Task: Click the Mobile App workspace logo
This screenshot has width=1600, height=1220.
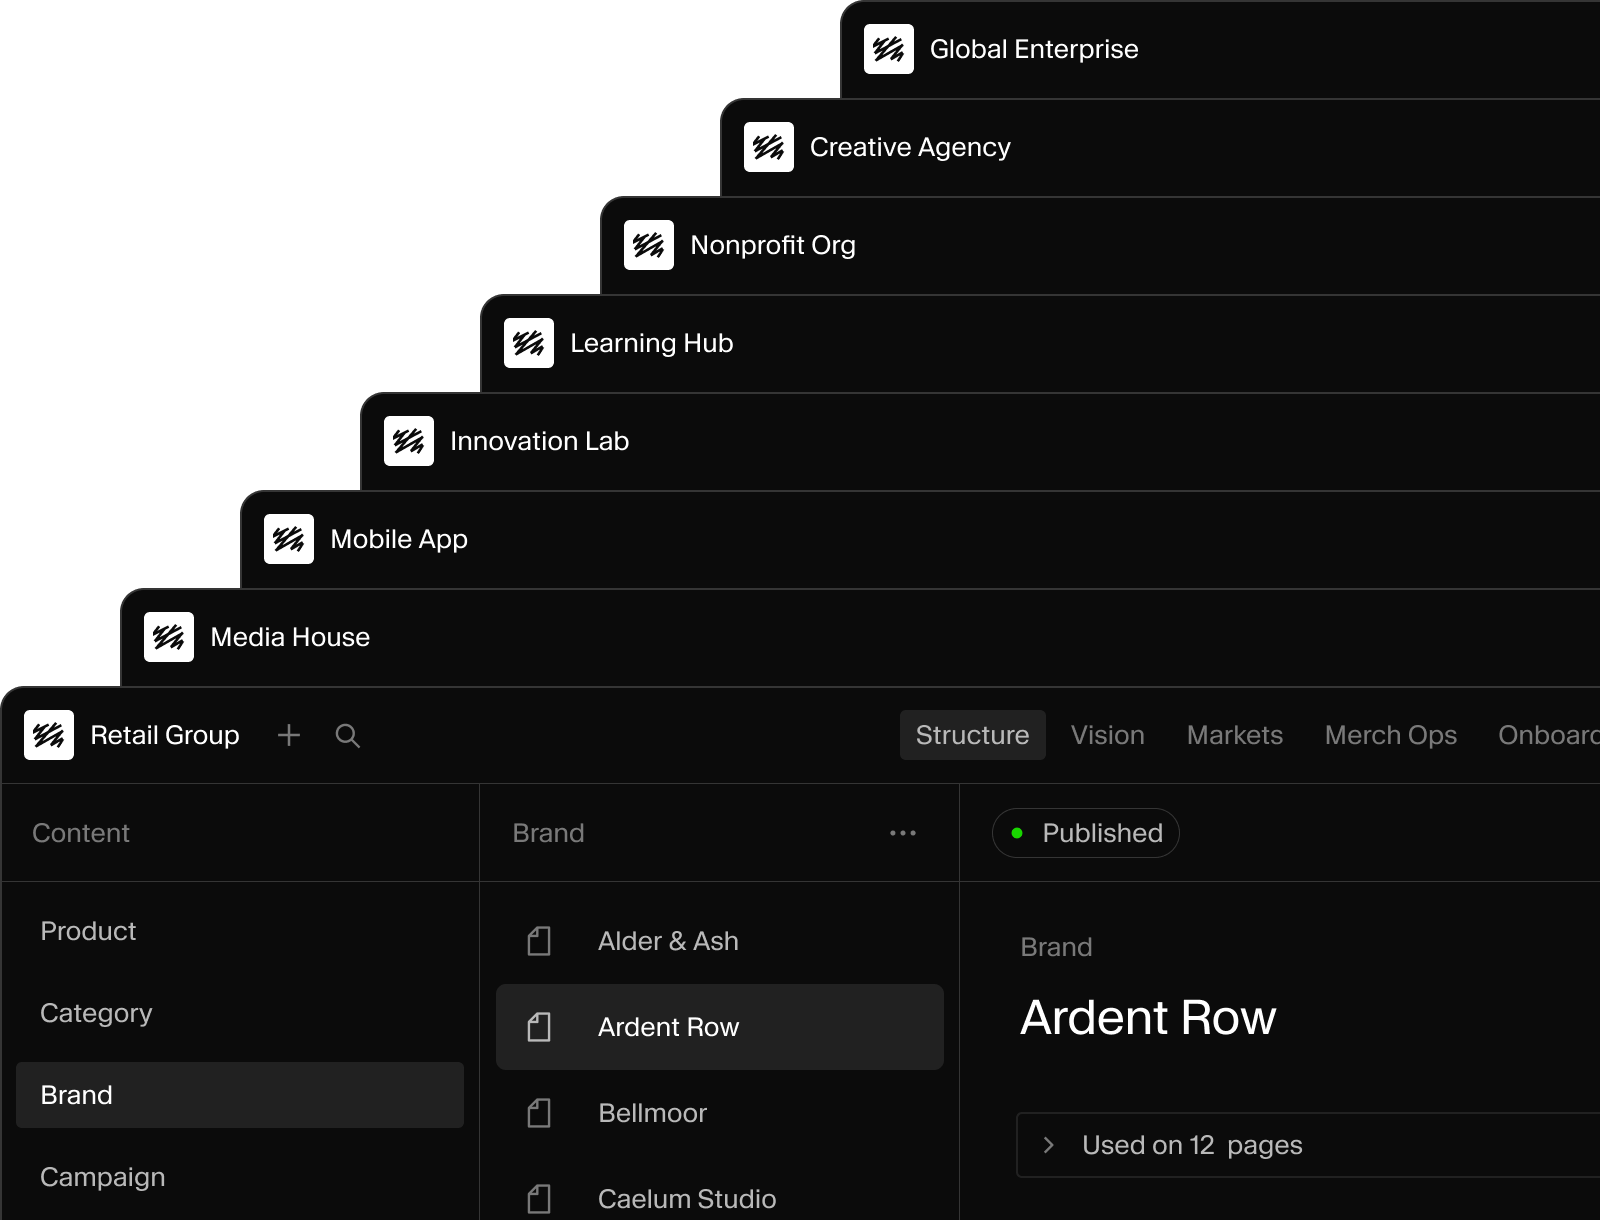Action: point(289,539)
